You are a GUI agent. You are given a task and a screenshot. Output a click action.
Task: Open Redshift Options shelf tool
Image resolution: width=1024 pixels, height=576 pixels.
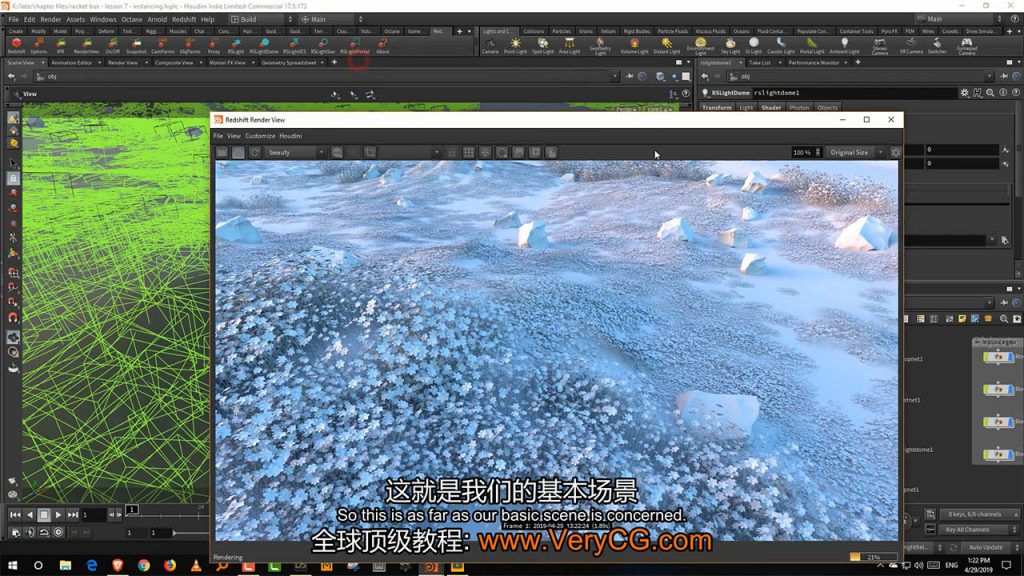tap(39, 45)
